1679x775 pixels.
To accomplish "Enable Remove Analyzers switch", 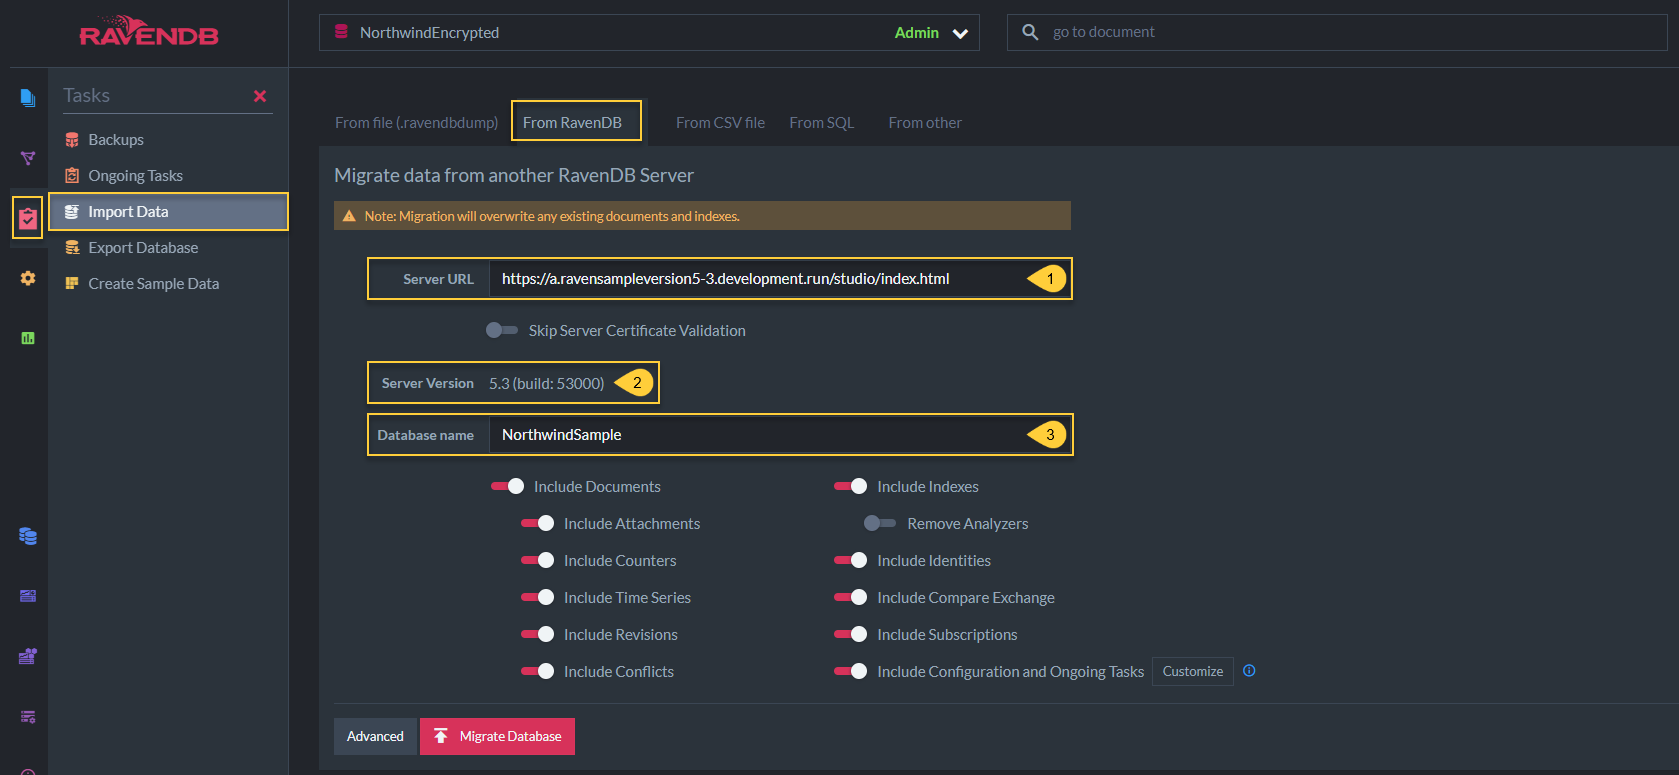I will coord(881,523).
